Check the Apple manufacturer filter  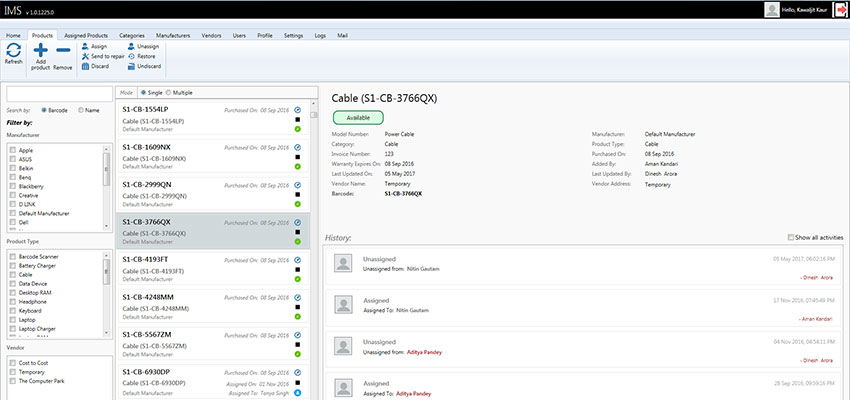[12, 150]
